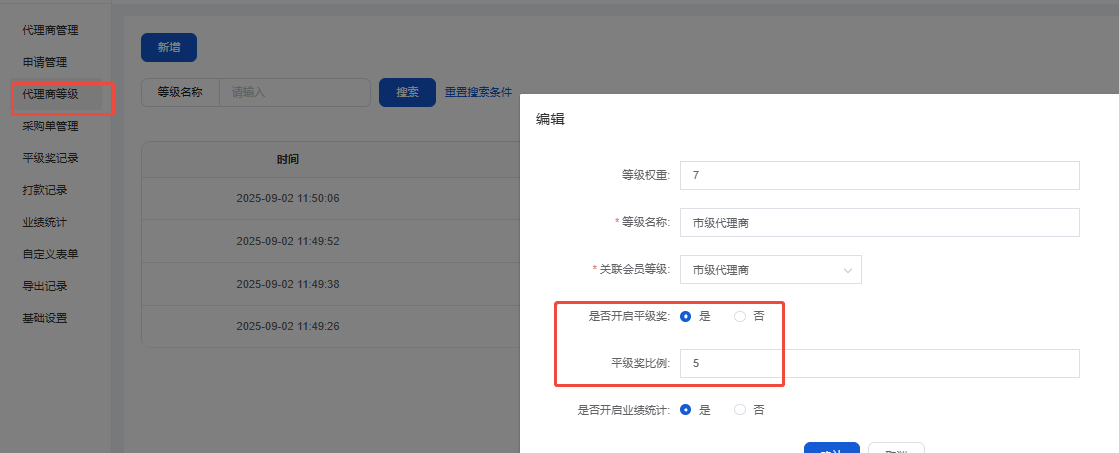Open the 代理商管理 sidebar menu

click(x=50, y=30)
